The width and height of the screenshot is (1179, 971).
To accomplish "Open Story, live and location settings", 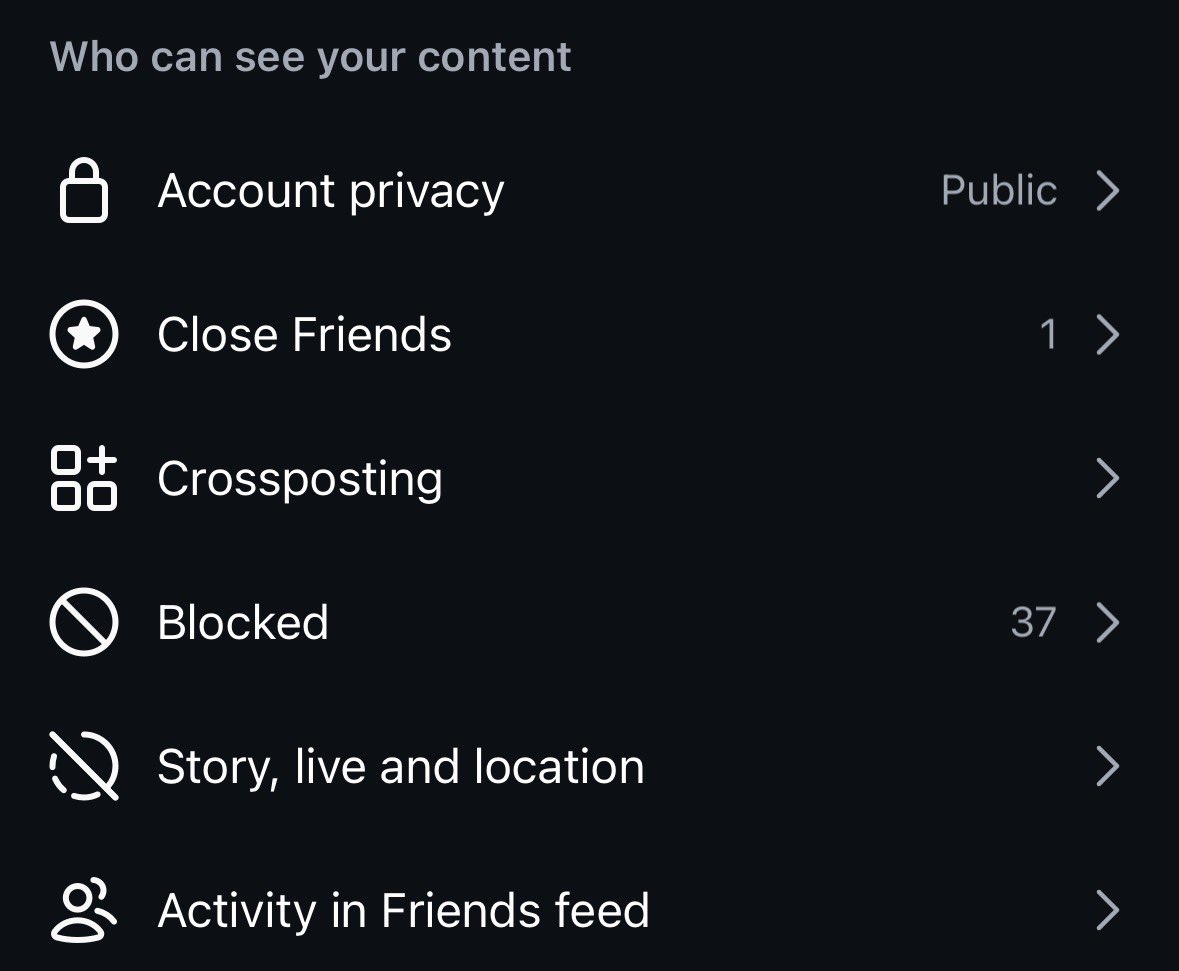I will click(x=590, y=766).
